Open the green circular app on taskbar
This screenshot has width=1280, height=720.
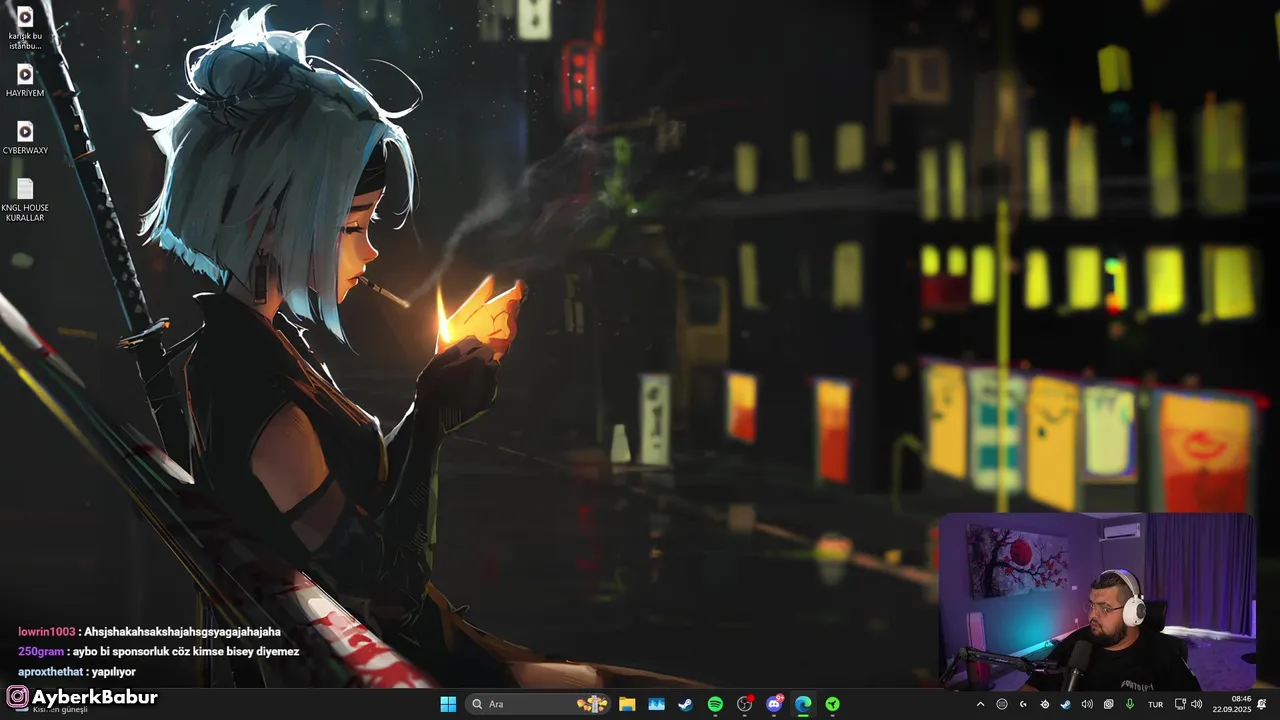832,704
